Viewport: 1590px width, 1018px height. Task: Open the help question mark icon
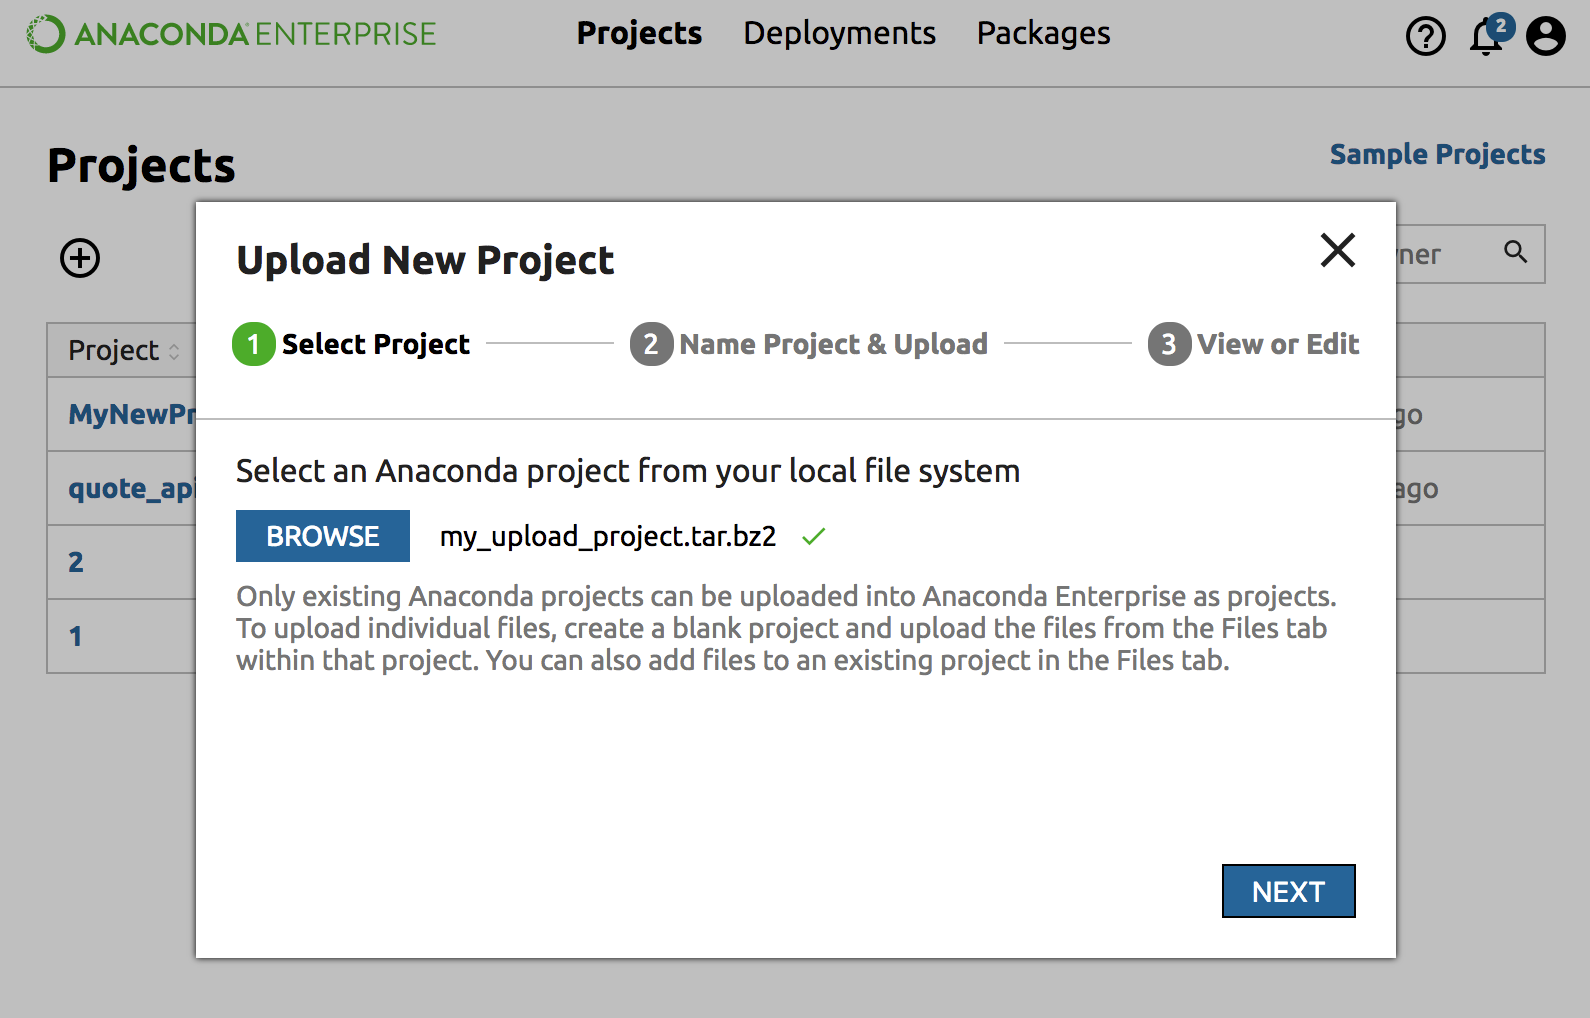(x=1425, y=37)
